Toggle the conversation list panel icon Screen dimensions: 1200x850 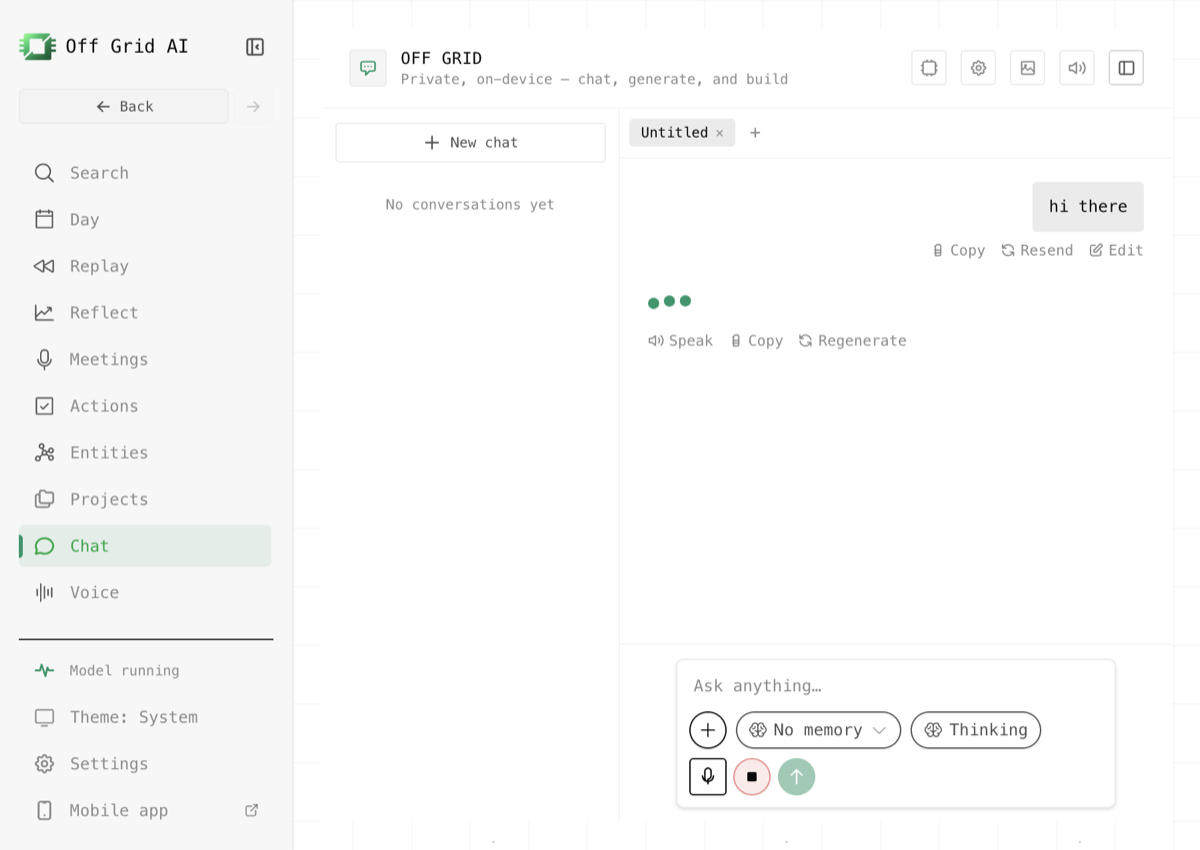point(1126,68)
